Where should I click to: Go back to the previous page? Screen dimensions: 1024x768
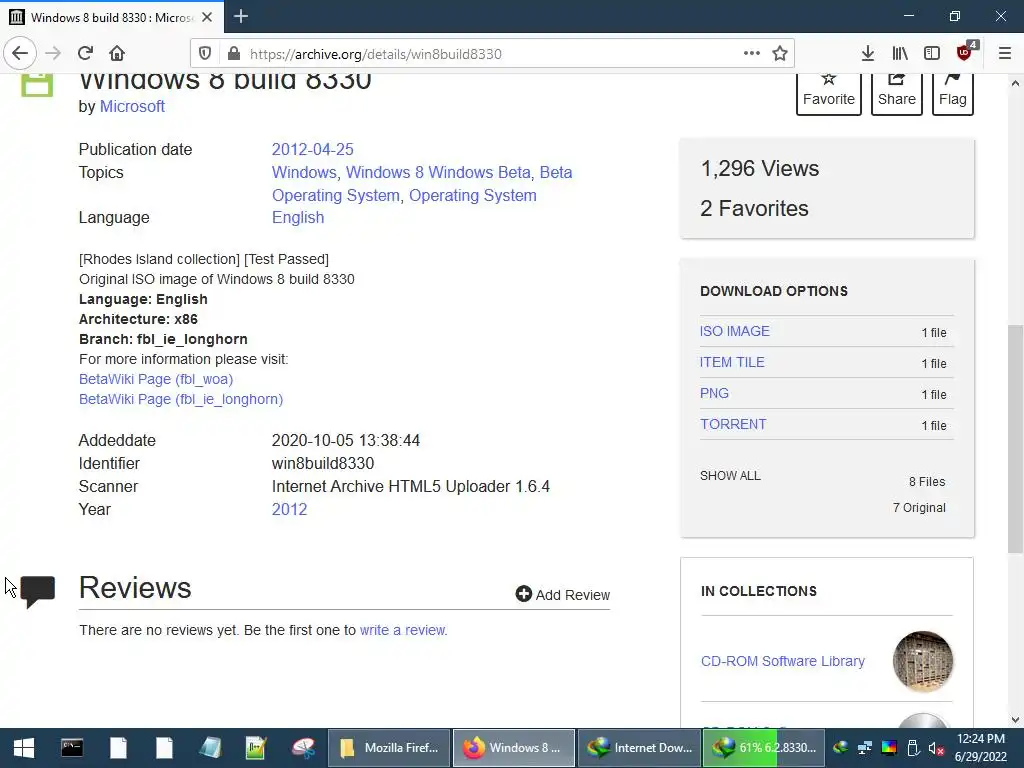20,54
